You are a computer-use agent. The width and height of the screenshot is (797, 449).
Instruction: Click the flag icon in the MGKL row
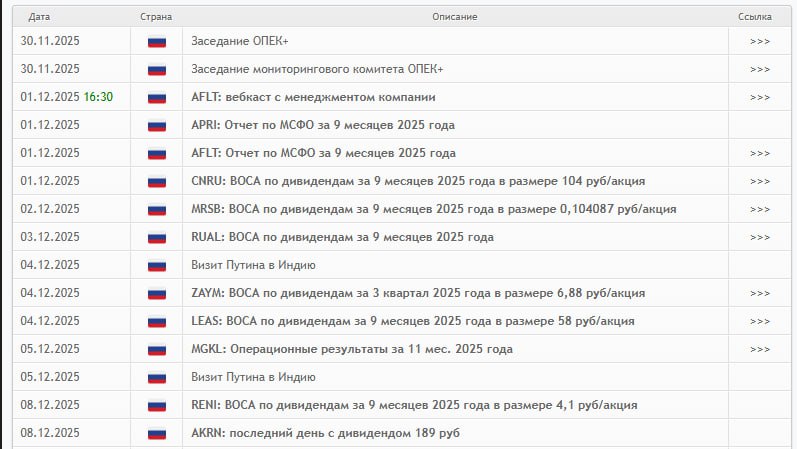(156, 349)
